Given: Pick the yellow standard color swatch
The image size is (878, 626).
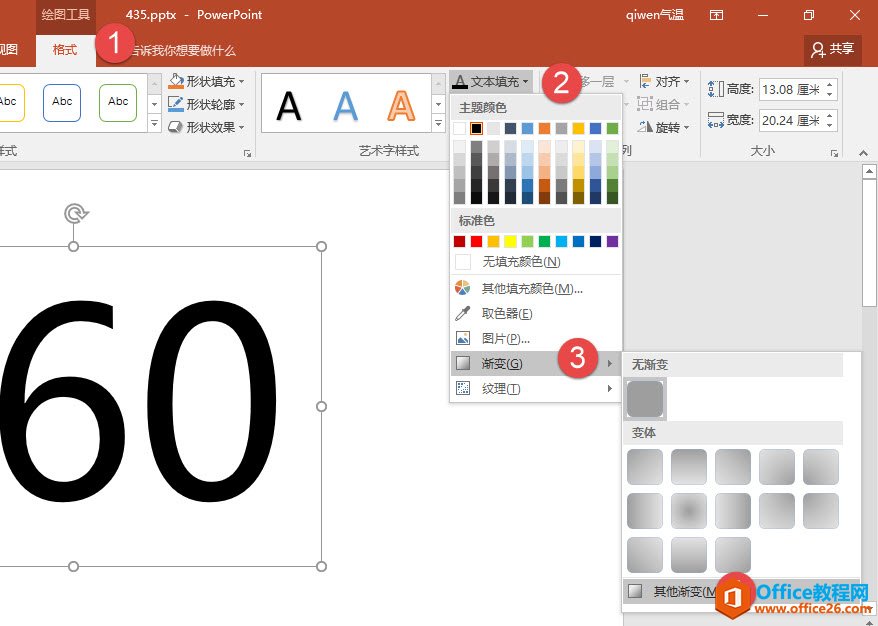Looking at the screenshot, I should pyautogui.click(x=510, y=241).
